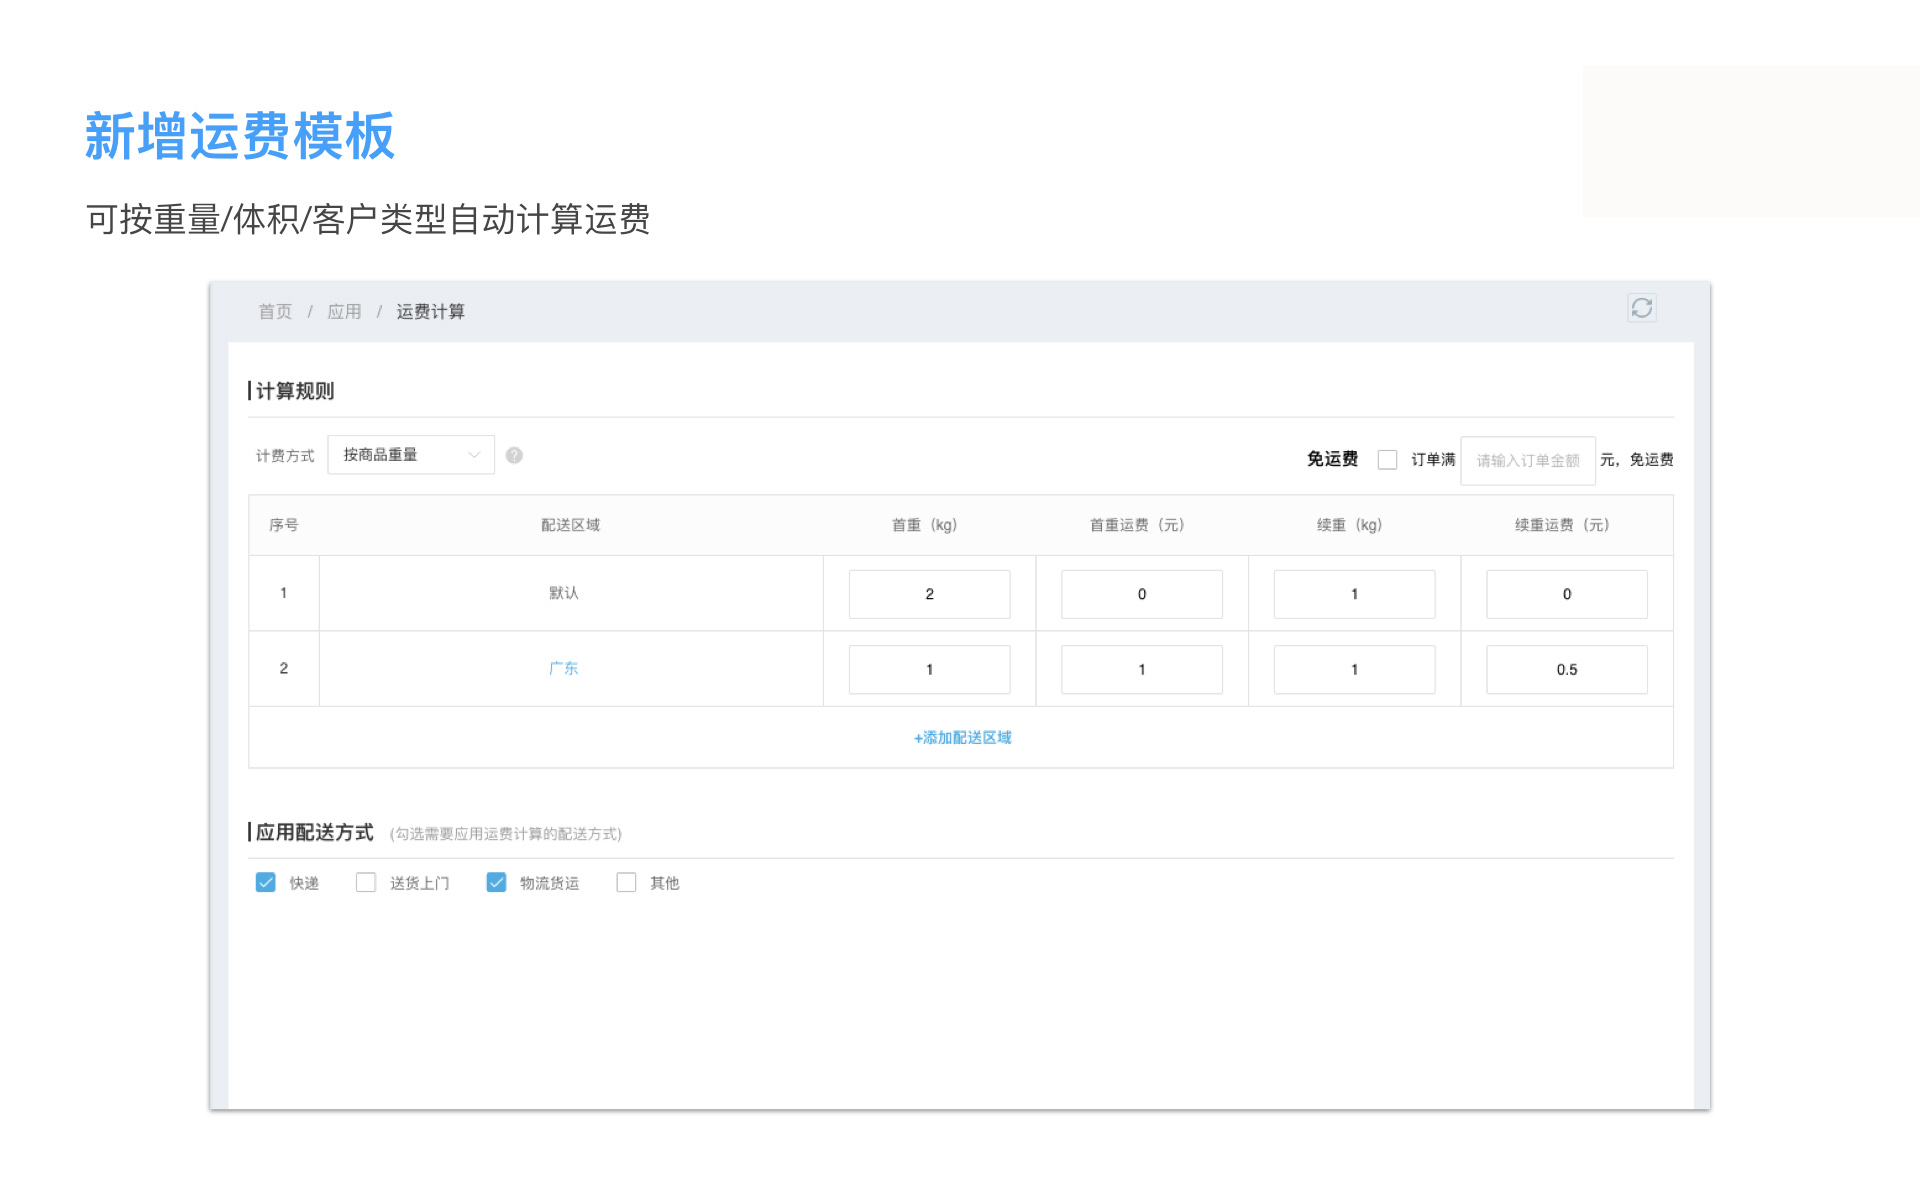
Task: Edit 首重 field in the 默认 row
Action: [x=929, y=594]
